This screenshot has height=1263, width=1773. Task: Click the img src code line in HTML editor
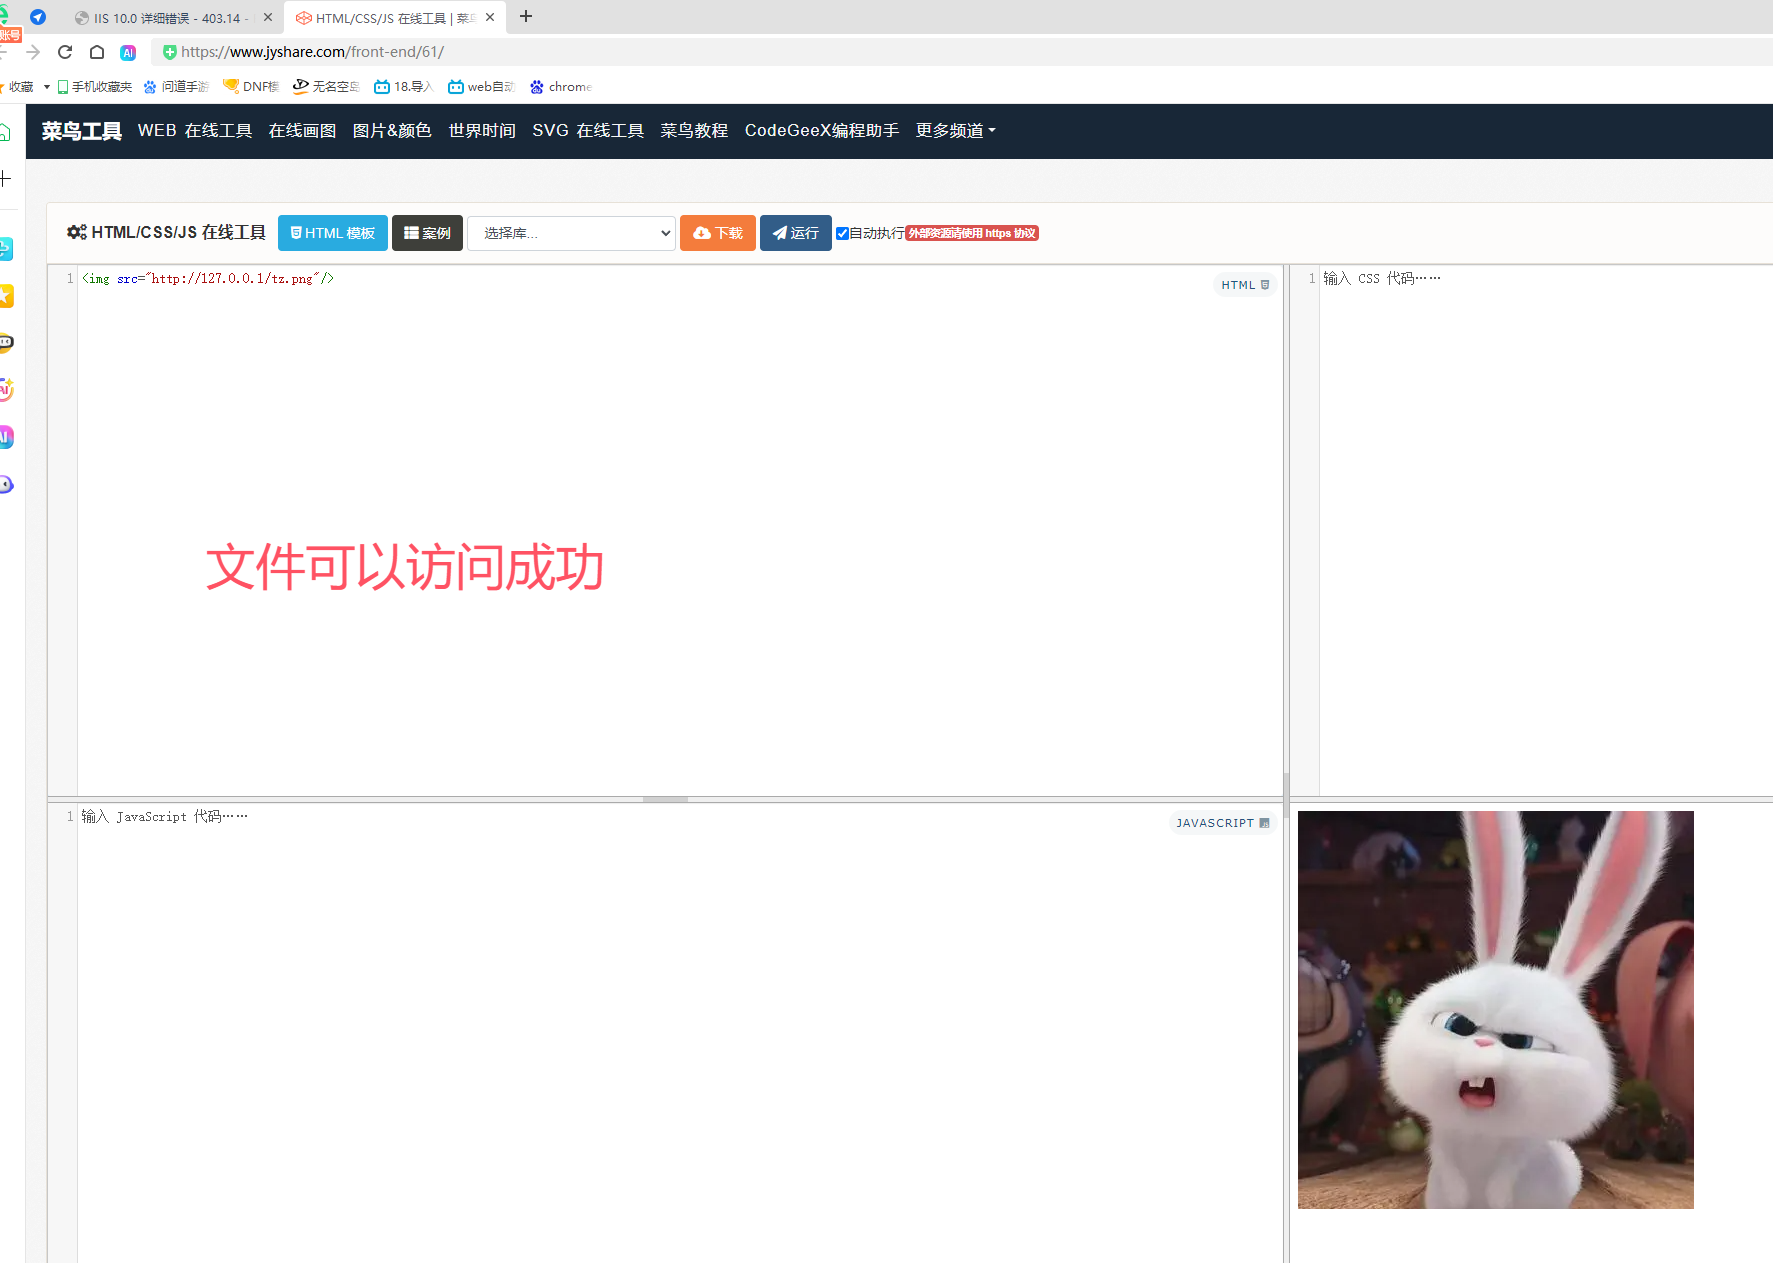click(x=208, y=279)
